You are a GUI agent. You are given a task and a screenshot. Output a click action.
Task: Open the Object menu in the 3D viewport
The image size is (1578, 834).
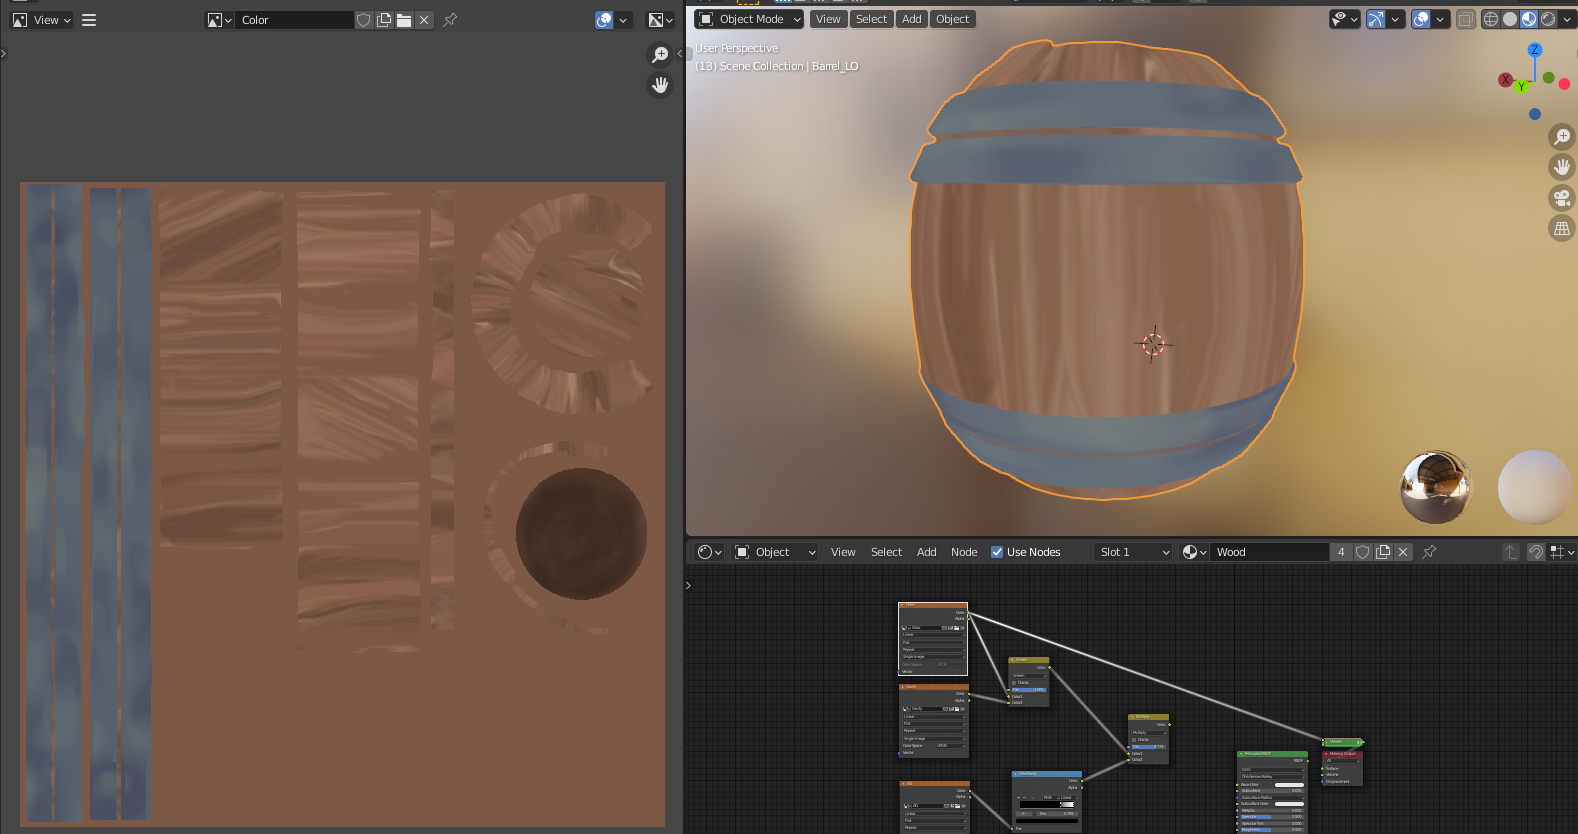point(952,19)
